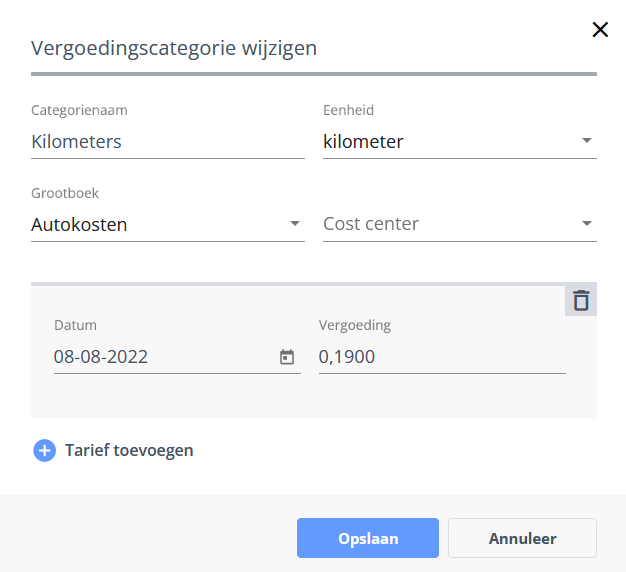Expand the Eenheid dropdown arrow

(x=586, y=141)
